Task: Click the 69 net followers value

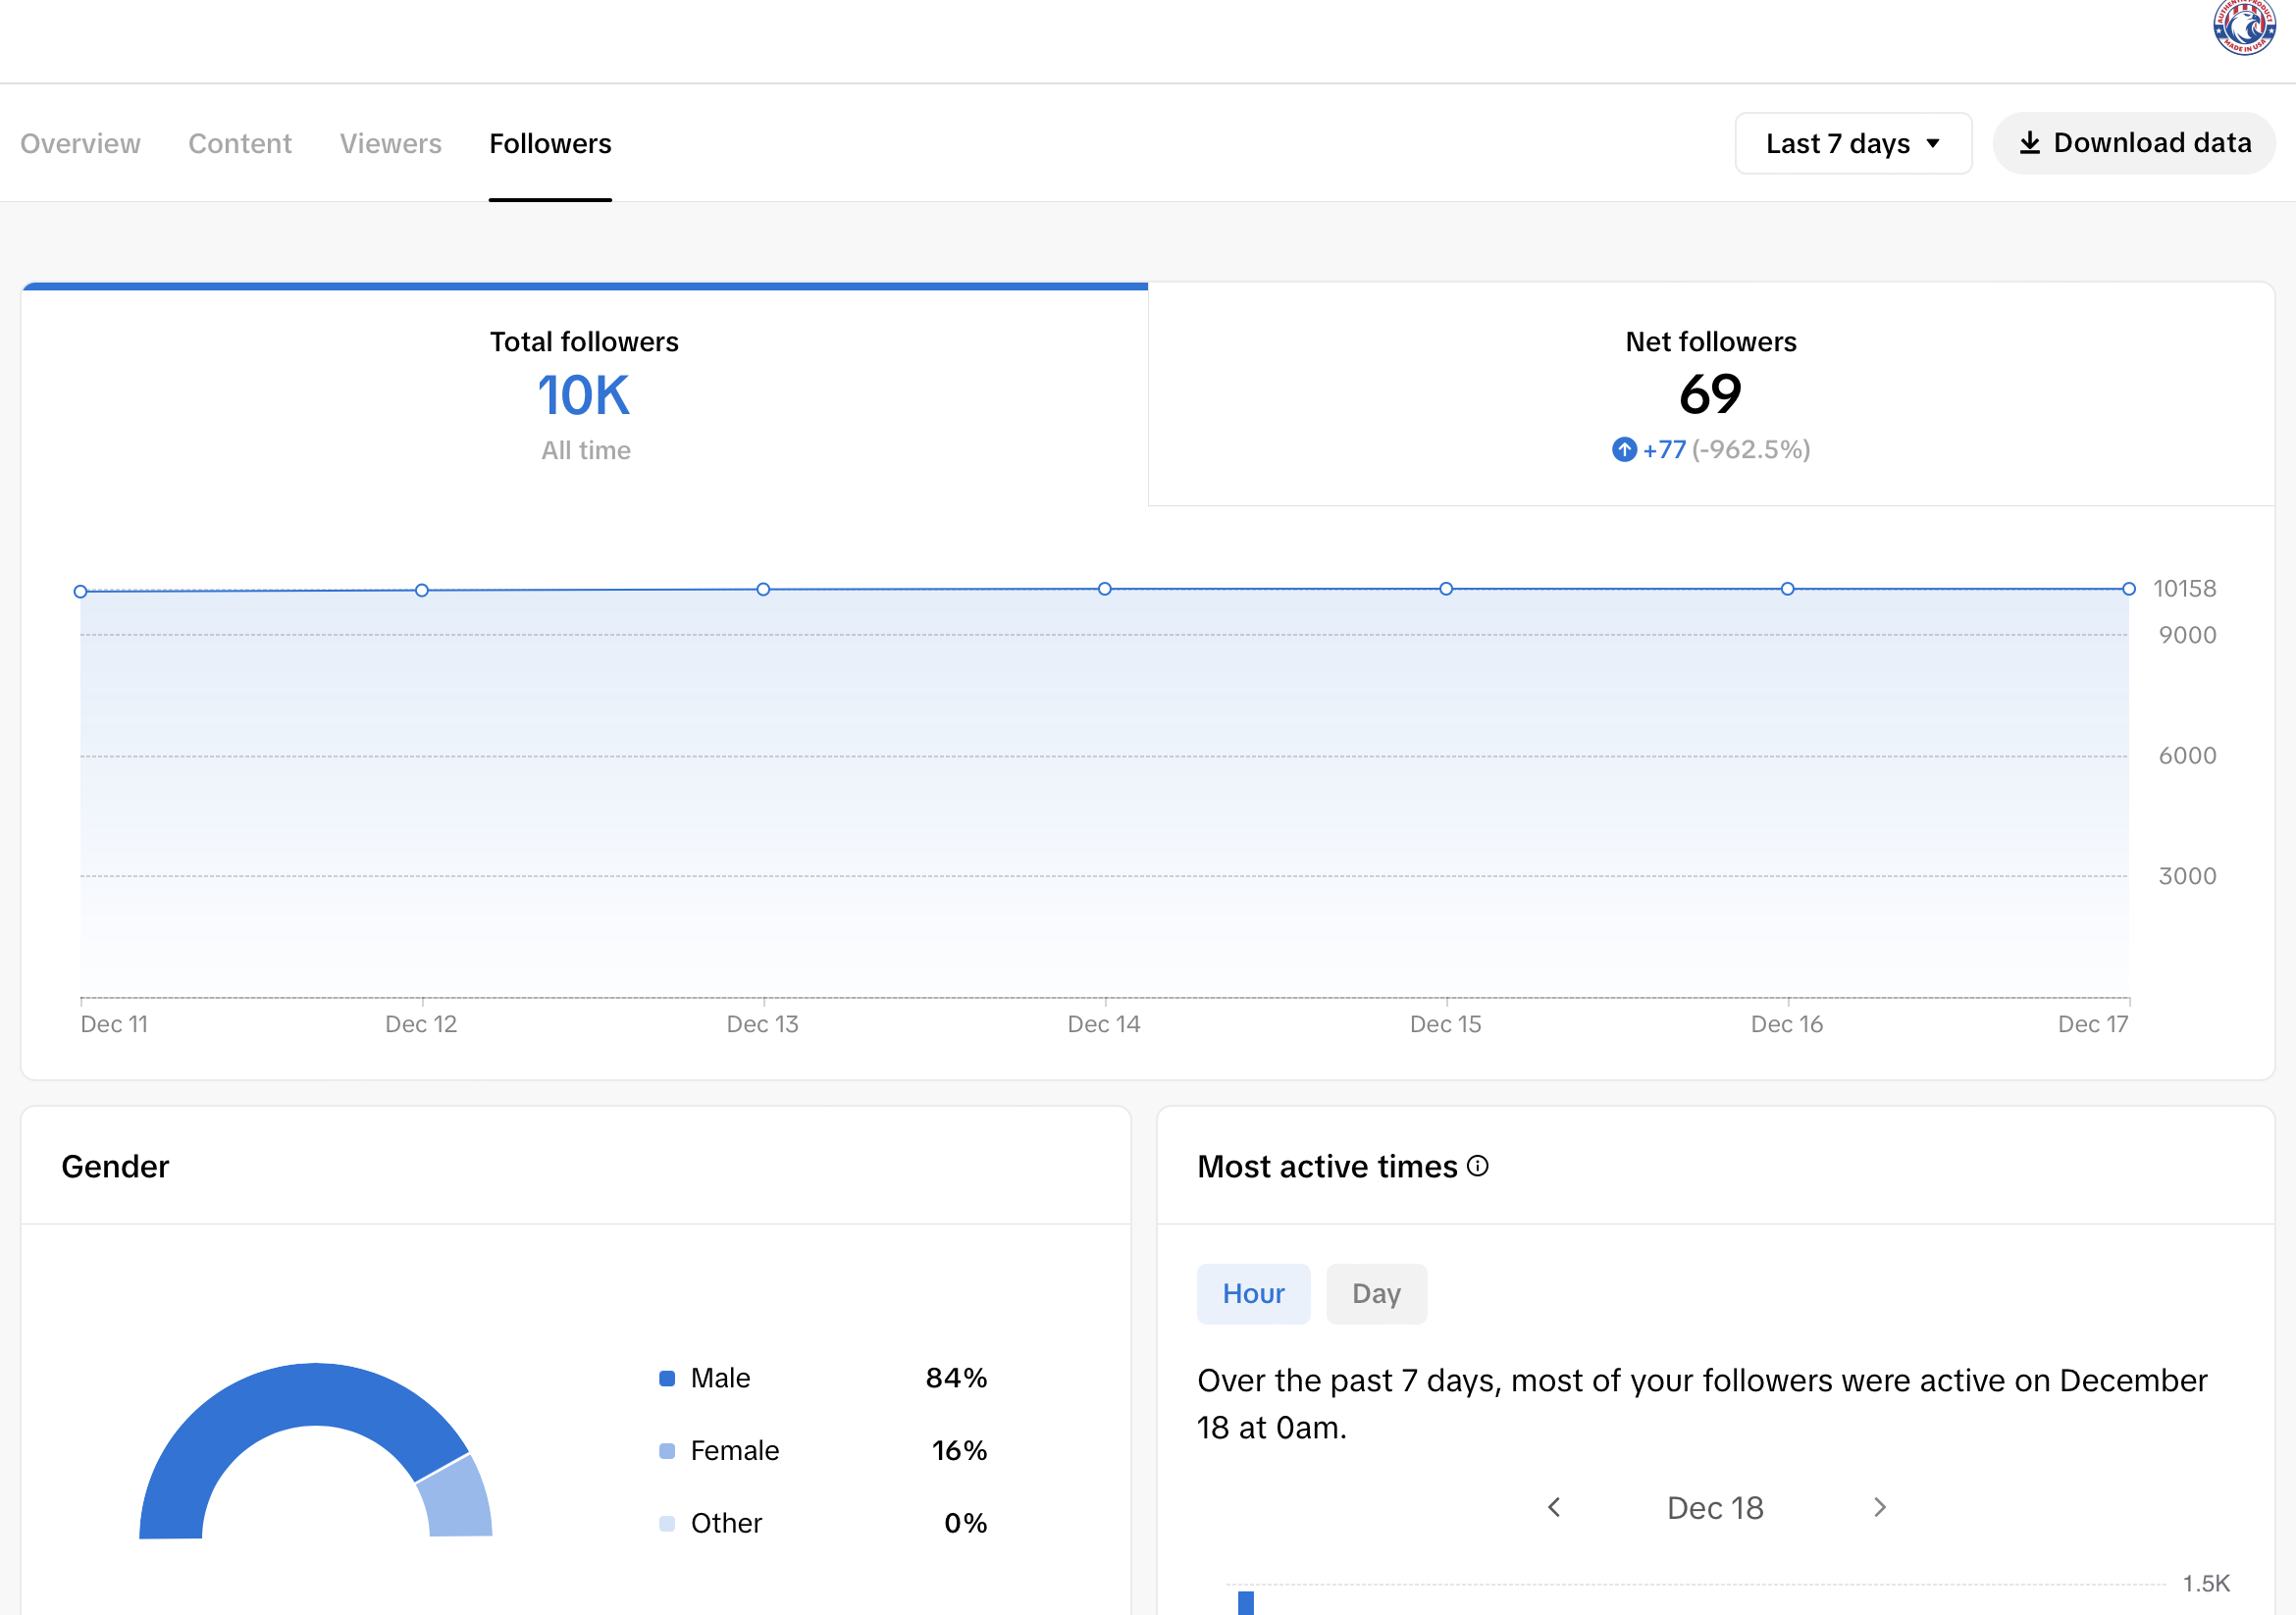Action: 1711,394
